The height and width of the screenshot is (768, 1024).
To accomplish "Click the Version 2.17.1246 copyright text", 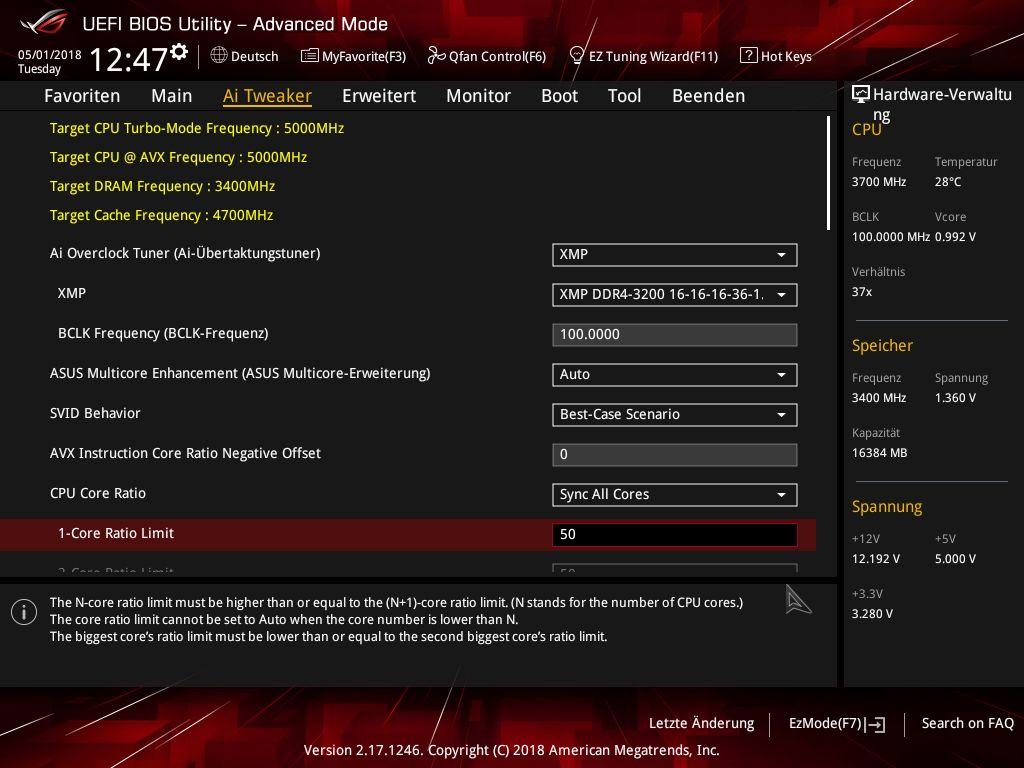I will 511,750.
